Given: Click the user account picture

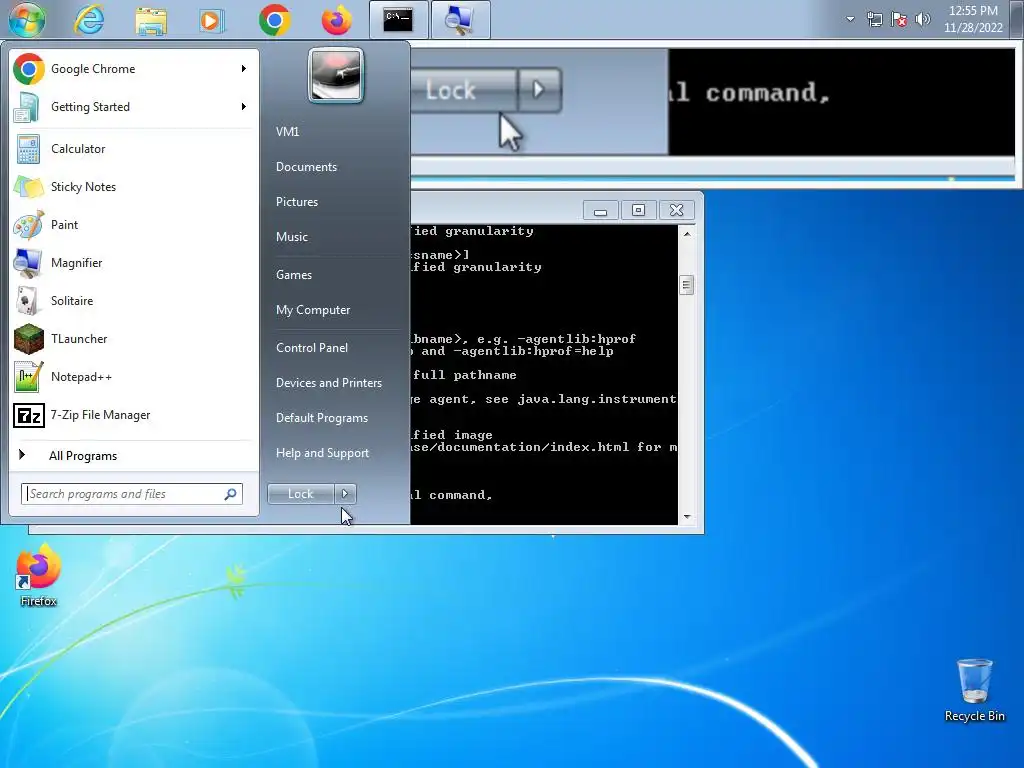Looking at the screenshot, I should [336, 74].
